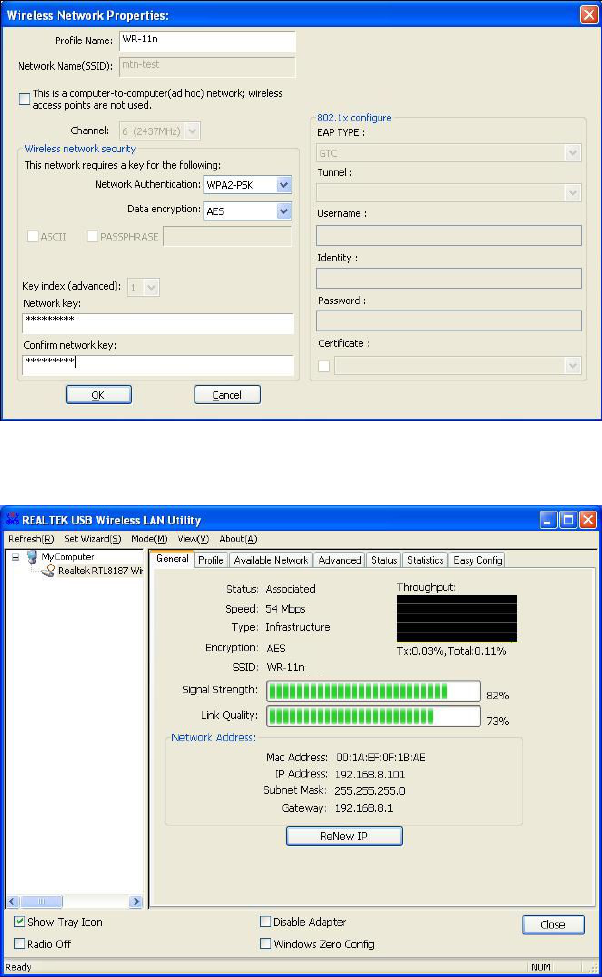Click the Gateway value 192.168.8.1
Image resolution: width=602 pixels, height=977 pixels.
pyautogui.click(x=364, y=808)
